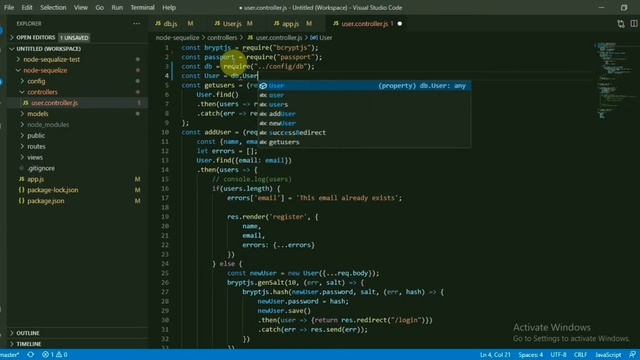
Task: Open user.controller.js in file tree
Action: pyautogui.click(x=54, y=103)
